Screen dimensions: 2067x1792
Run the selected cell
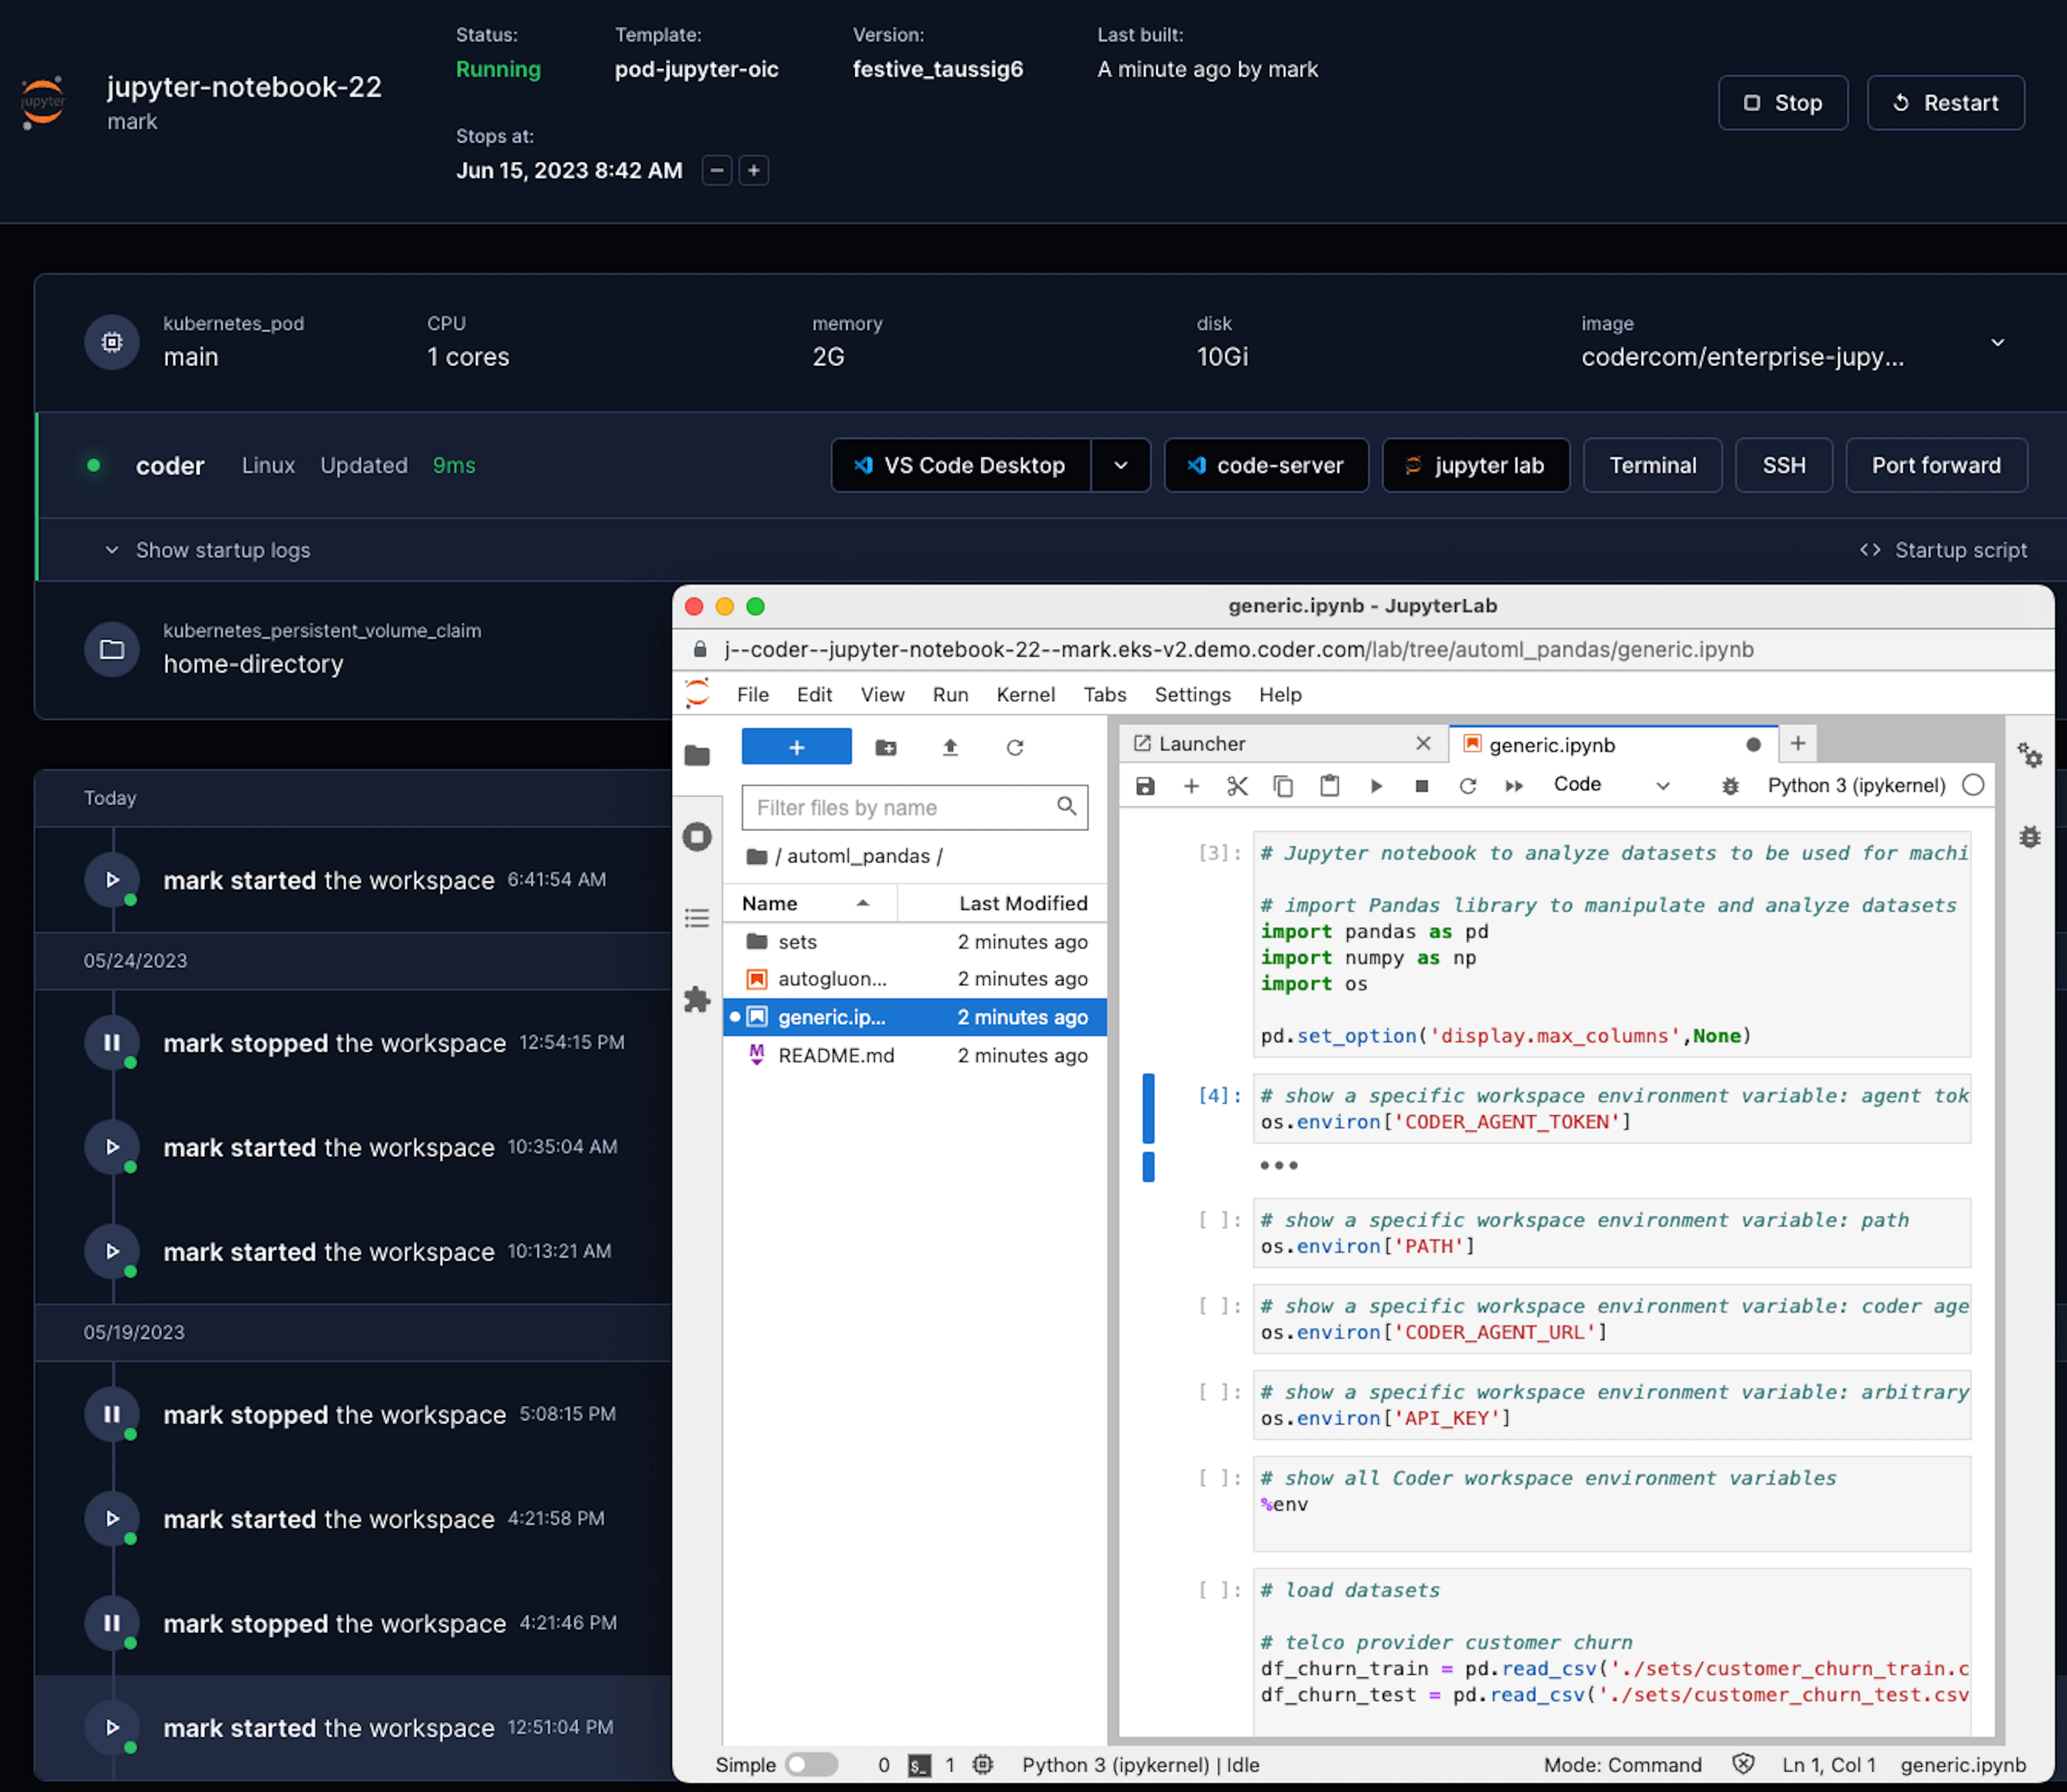click(1376, 786)
